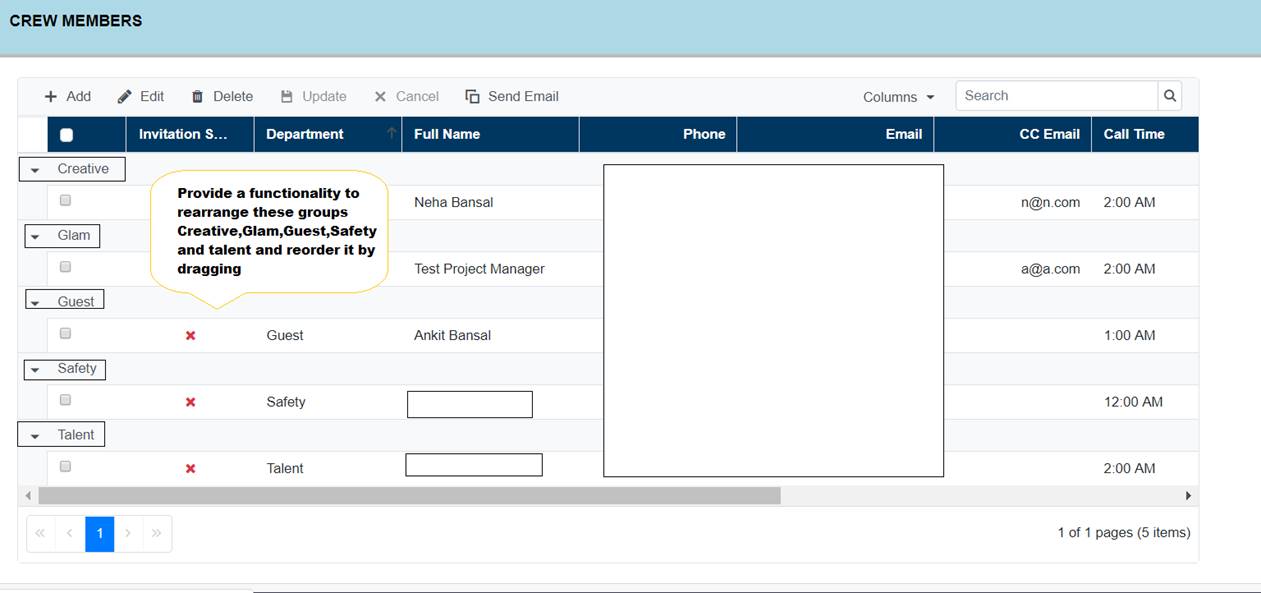Collapse the Safety group

(35, 370)
